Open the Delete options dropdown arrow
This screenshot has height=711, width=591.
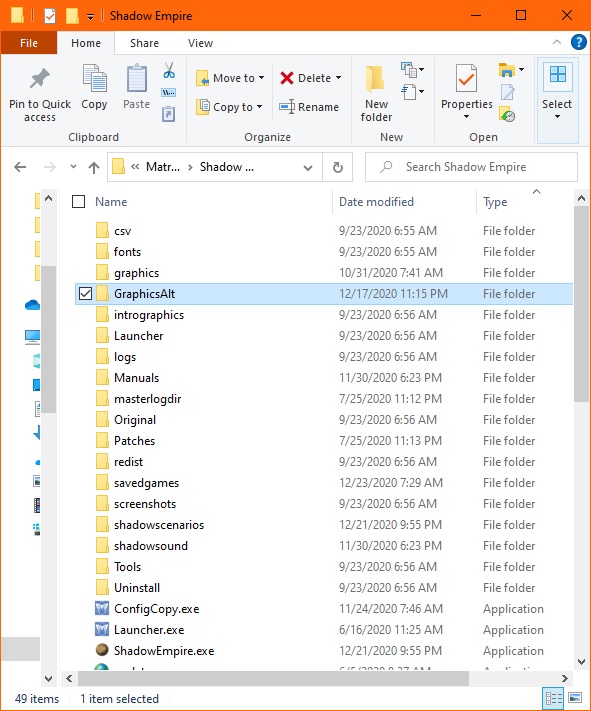click(x=339, y=78)
